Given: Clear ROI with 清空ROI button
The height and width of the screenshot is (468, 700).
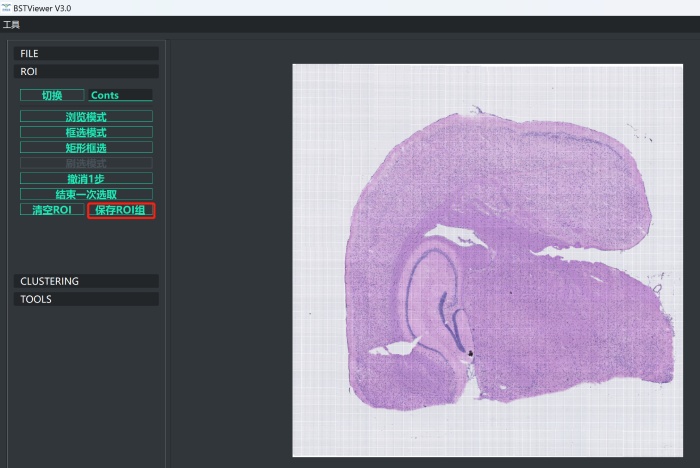Looking at the screenshot, I should (52, 210).
